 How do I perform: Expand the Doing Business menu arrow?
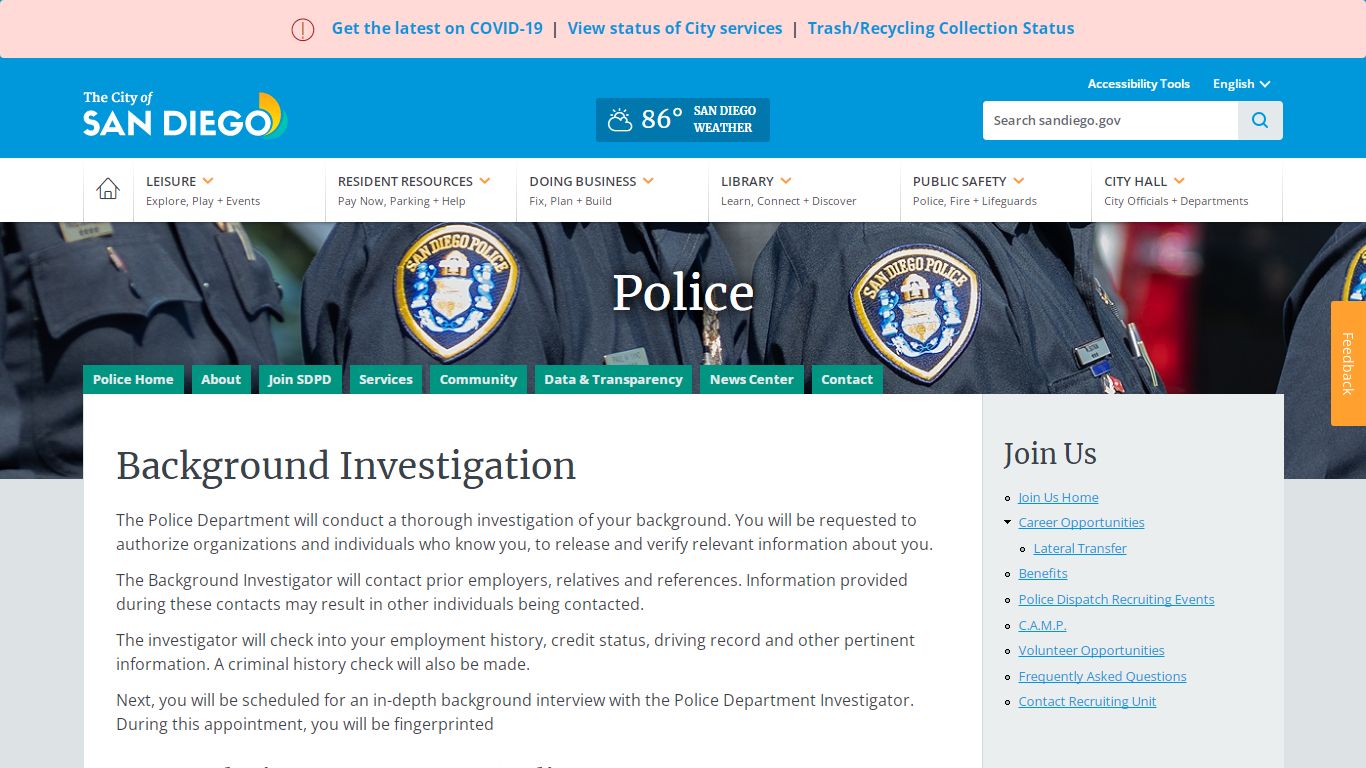pos(648,181)
